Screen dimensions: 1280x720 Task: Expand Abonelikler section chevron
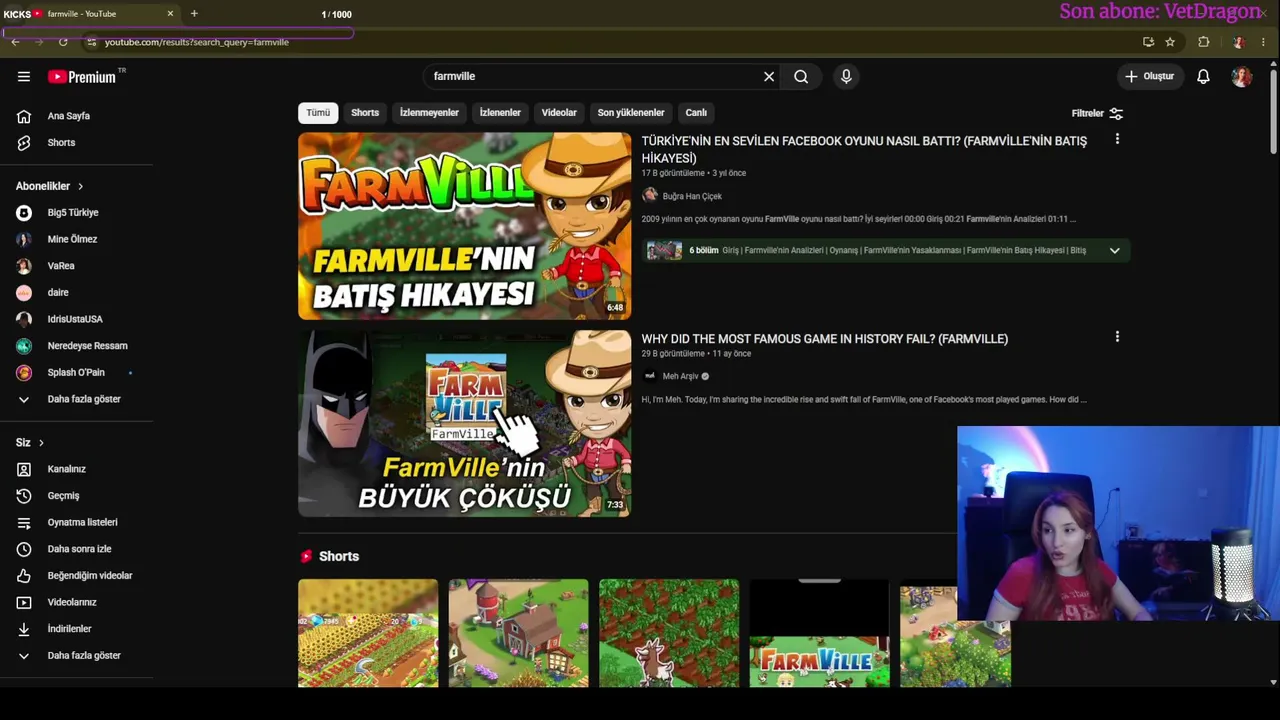[x=80, y=186]
